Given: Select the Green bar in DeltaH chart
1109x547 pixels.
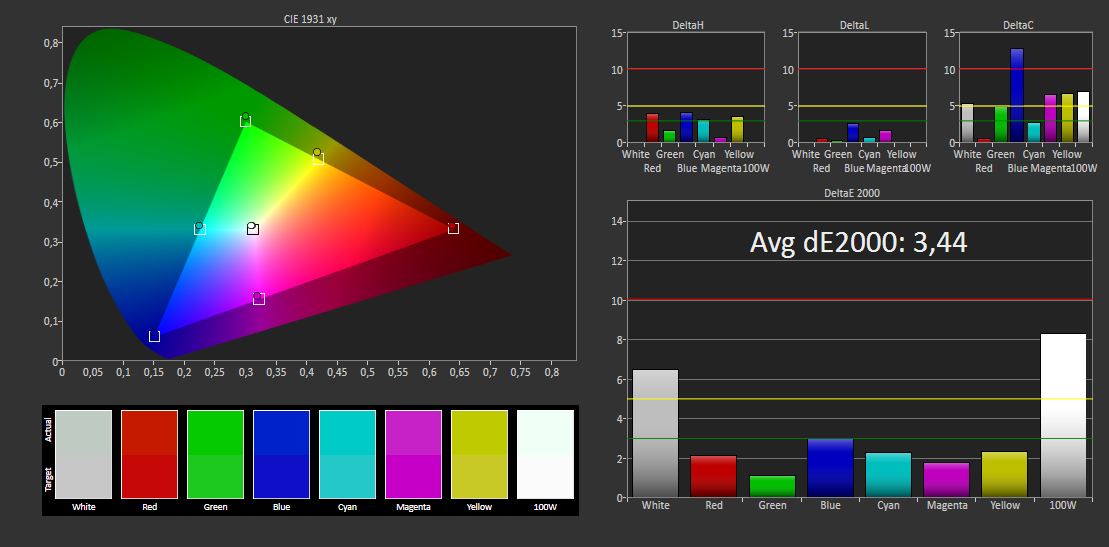Looking at the screenshot, I should pos(669,137).
